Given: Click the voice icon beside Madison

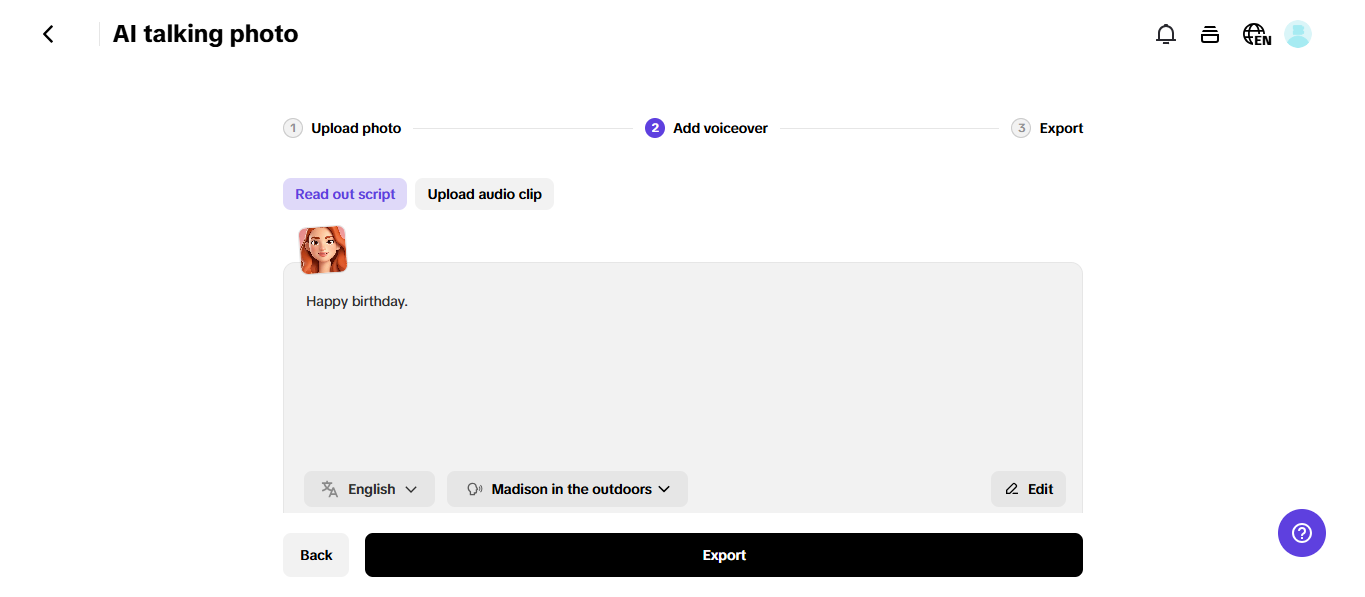Looking at the screenshot, I should 475,489.
